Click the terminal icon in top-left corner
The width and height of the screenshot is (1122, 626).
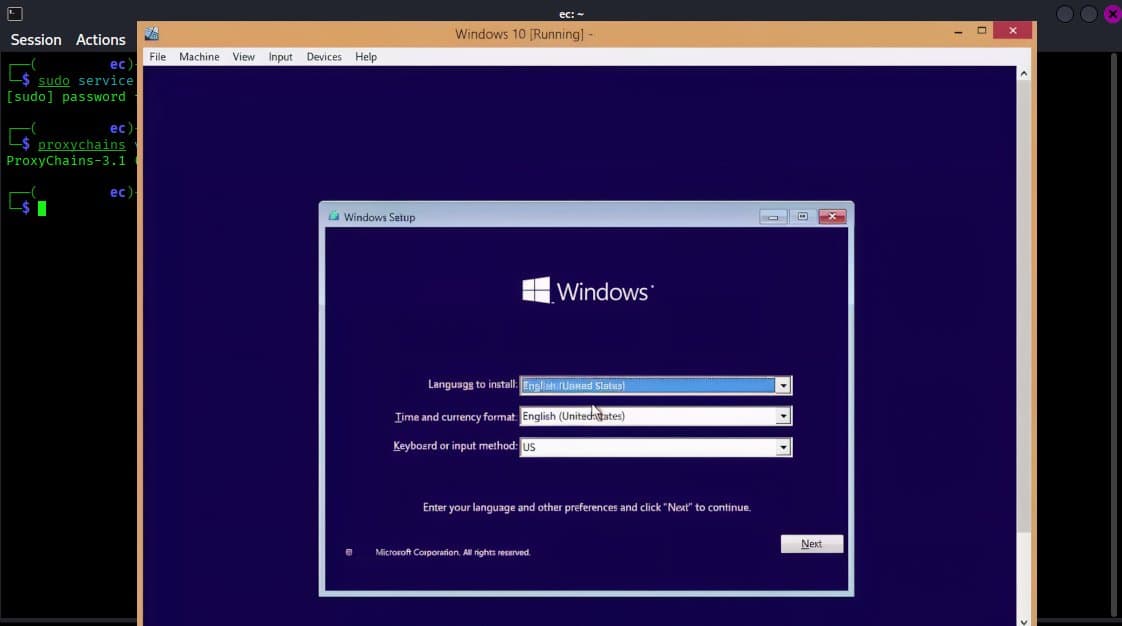click(x=15, y=14)
